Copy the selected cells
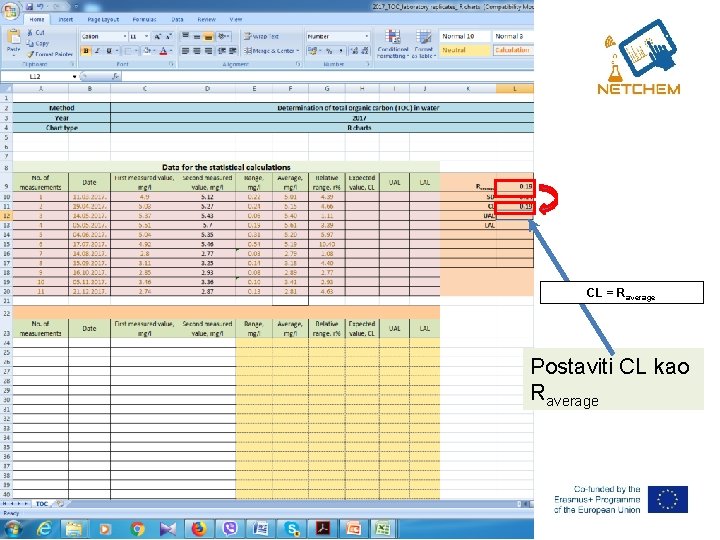Screen dimensions: 720x540 (x=38, y=43)
